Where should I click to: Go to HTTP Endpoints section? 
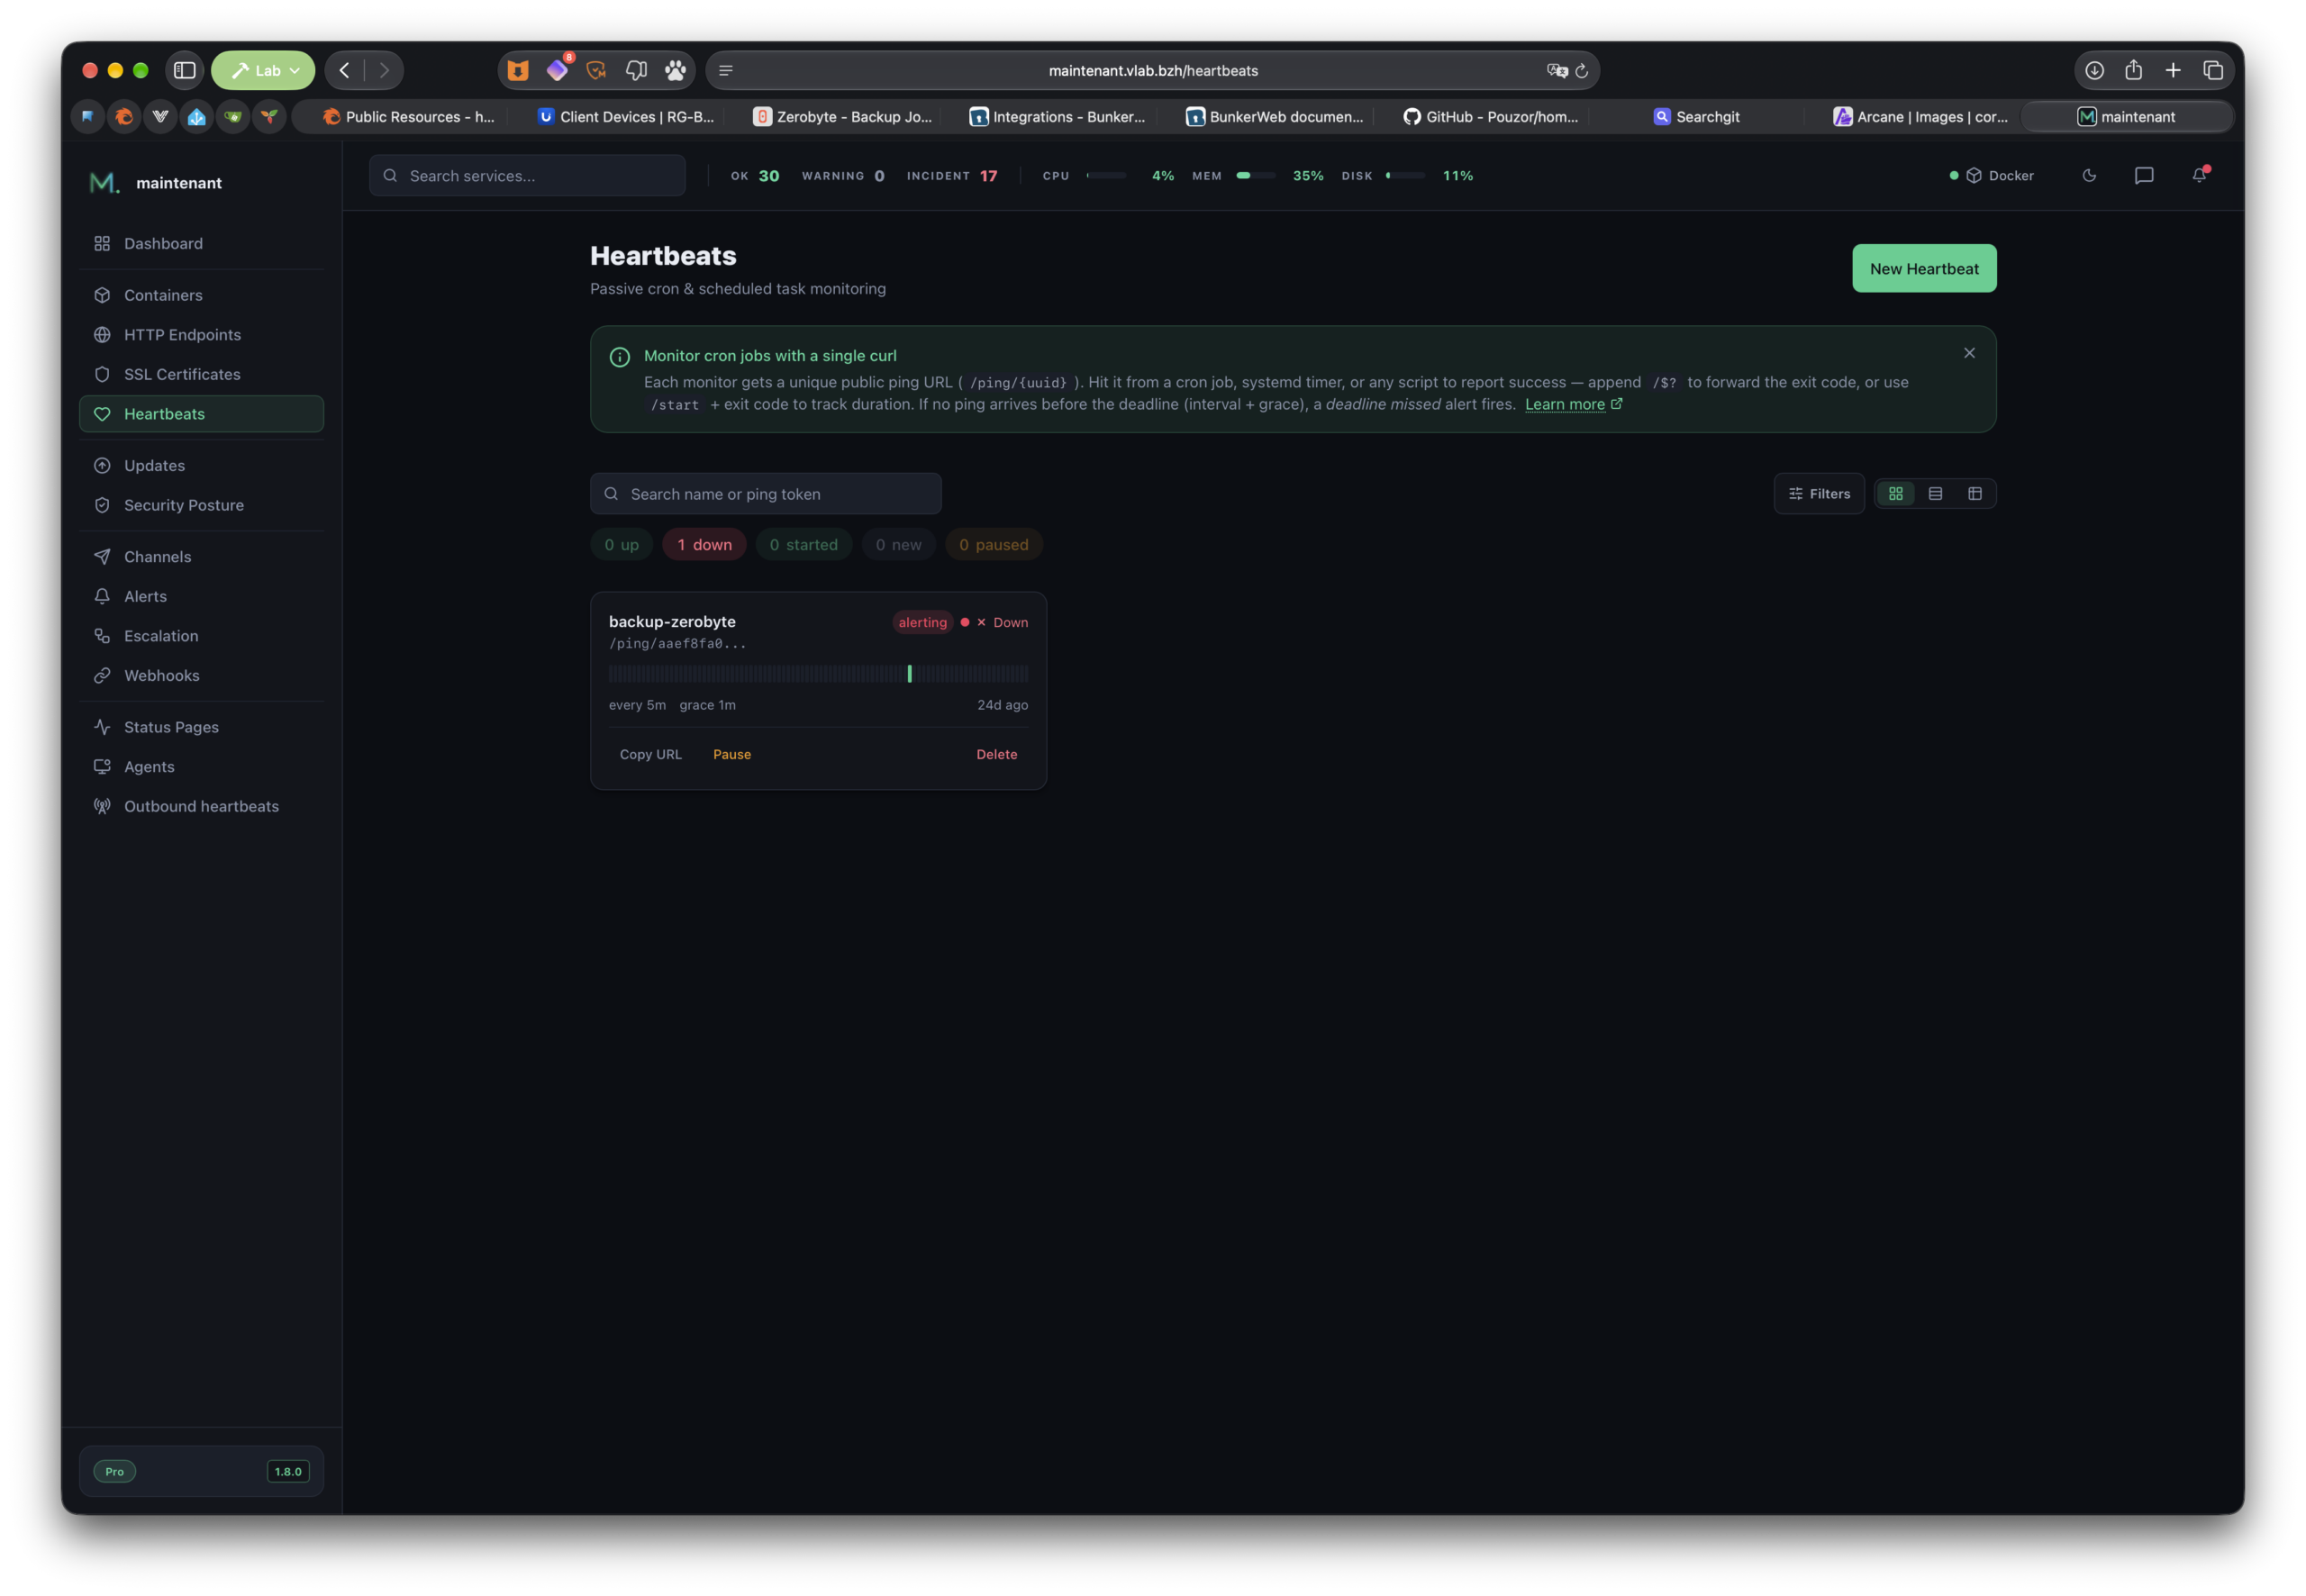click(x=201, y=334)
